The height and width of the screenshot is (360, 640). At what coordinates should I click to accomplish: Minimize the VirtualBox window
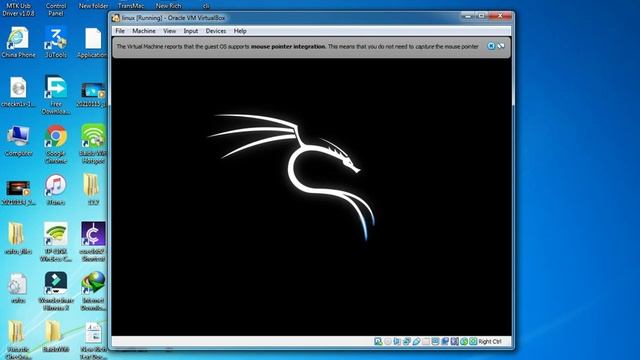point(468,16)
